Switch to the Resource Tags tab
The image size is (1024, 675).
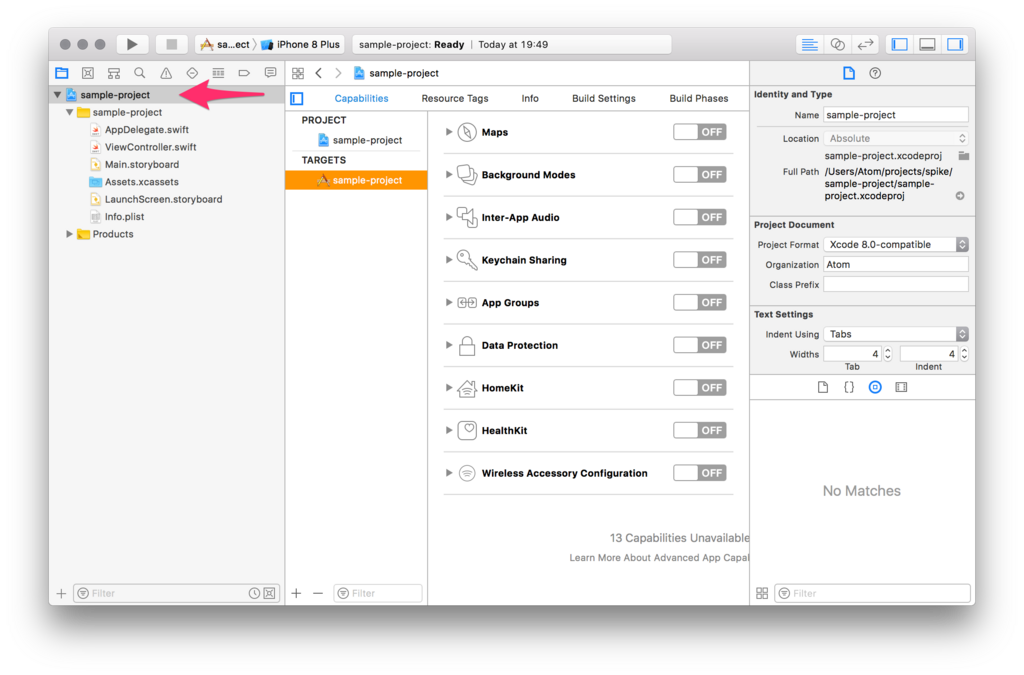(455, 99)
